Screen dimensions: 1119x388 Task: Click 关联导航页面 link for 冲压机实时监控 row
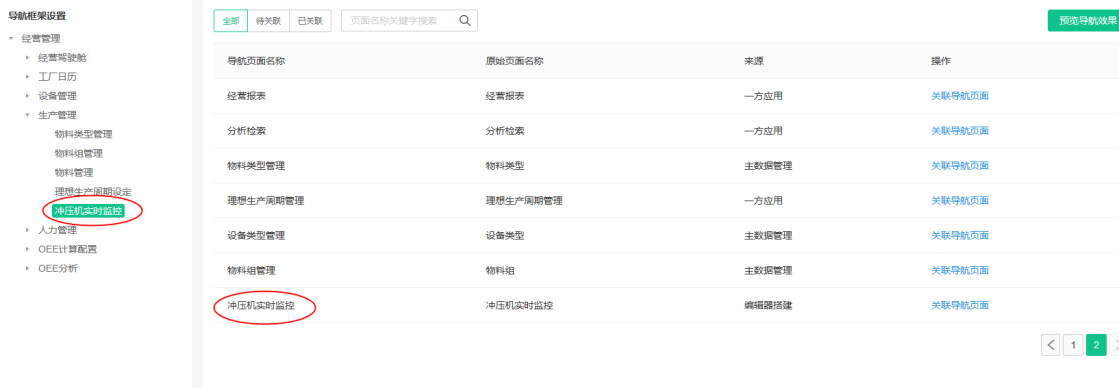(x=960, y=305)
